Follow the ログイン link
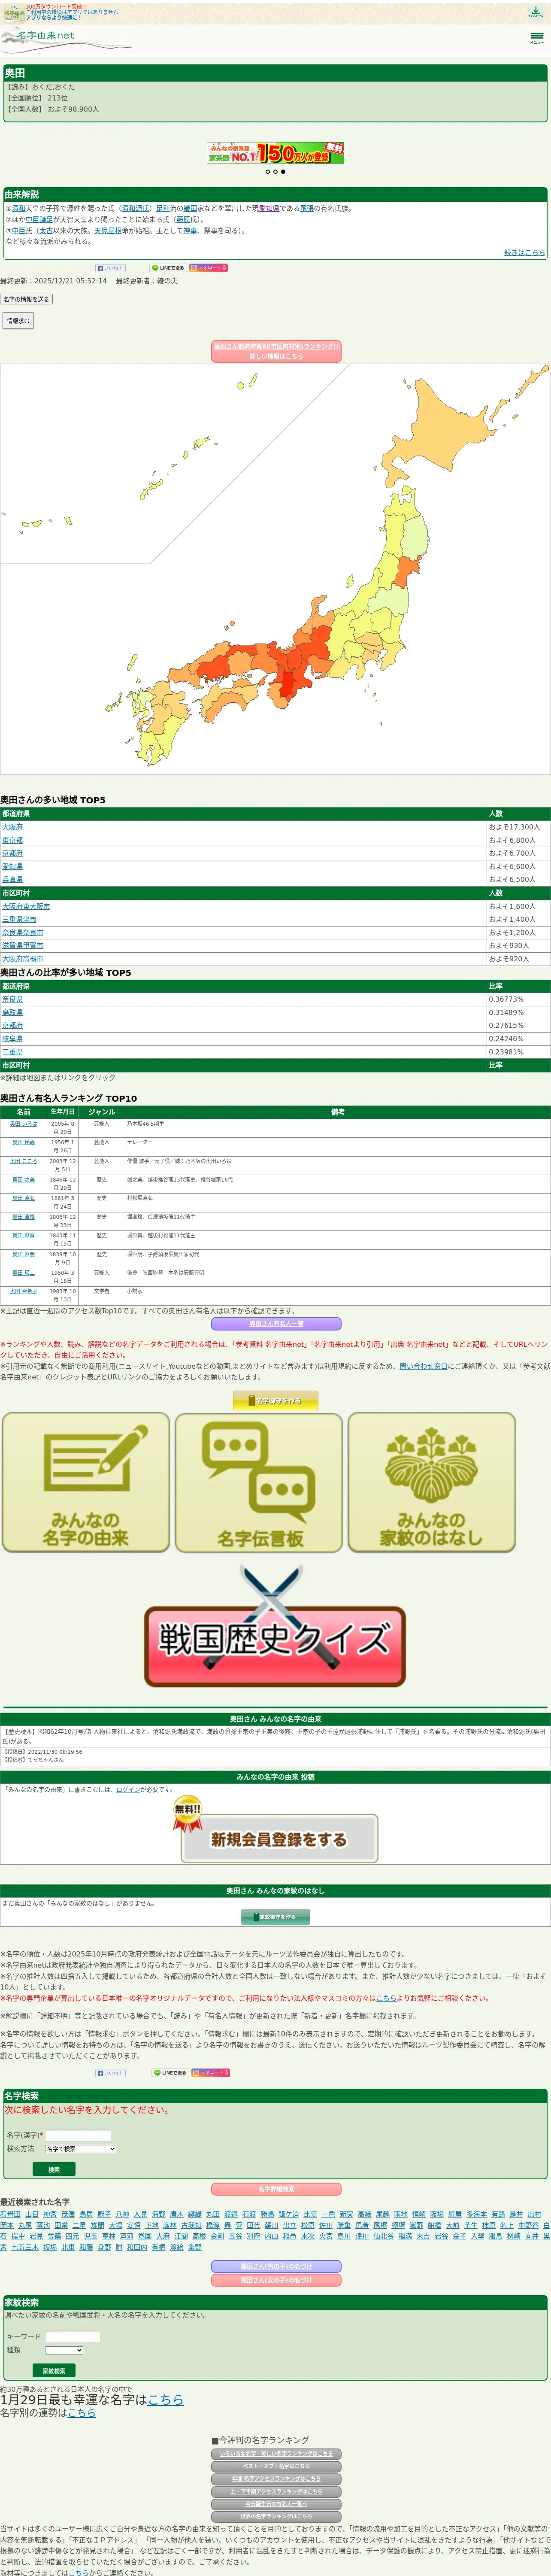Viewport: 551px width, 2576px height. [x=128, y=1790]
